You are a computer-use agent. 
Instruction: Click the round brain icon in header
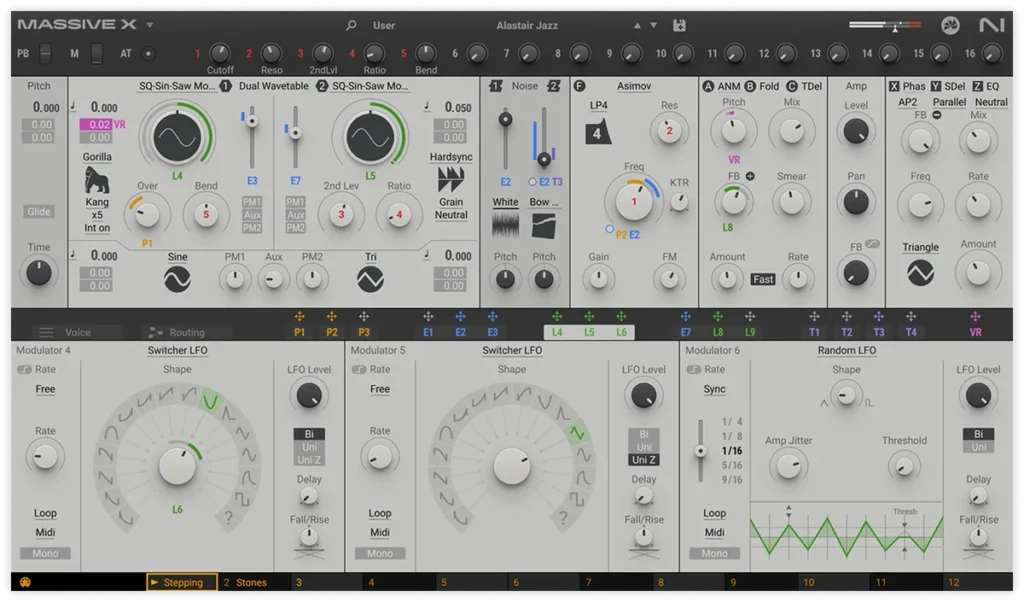(x=950, y=25)
